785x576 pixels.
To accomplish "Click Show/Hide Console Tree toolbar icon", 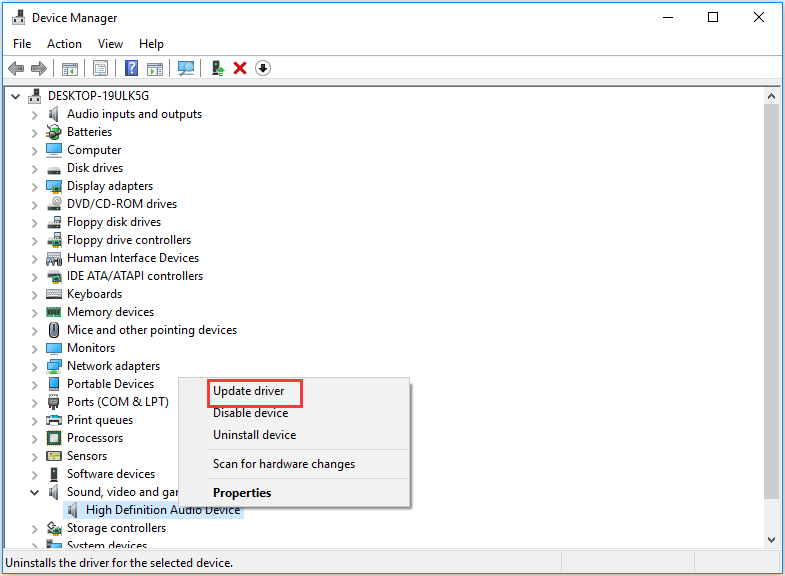I will [x=70, y=69].
